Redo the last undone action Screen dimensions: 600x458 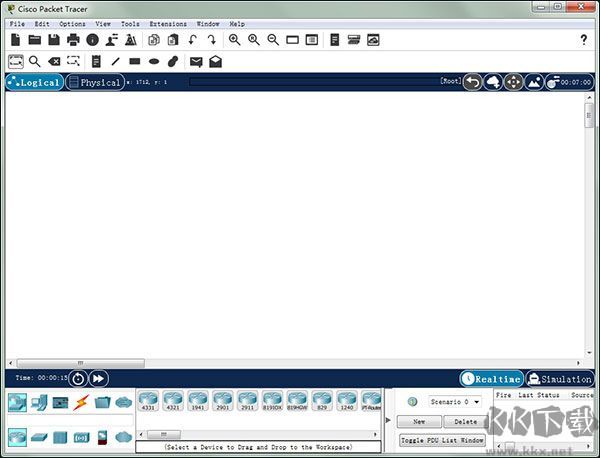(212, 40)
